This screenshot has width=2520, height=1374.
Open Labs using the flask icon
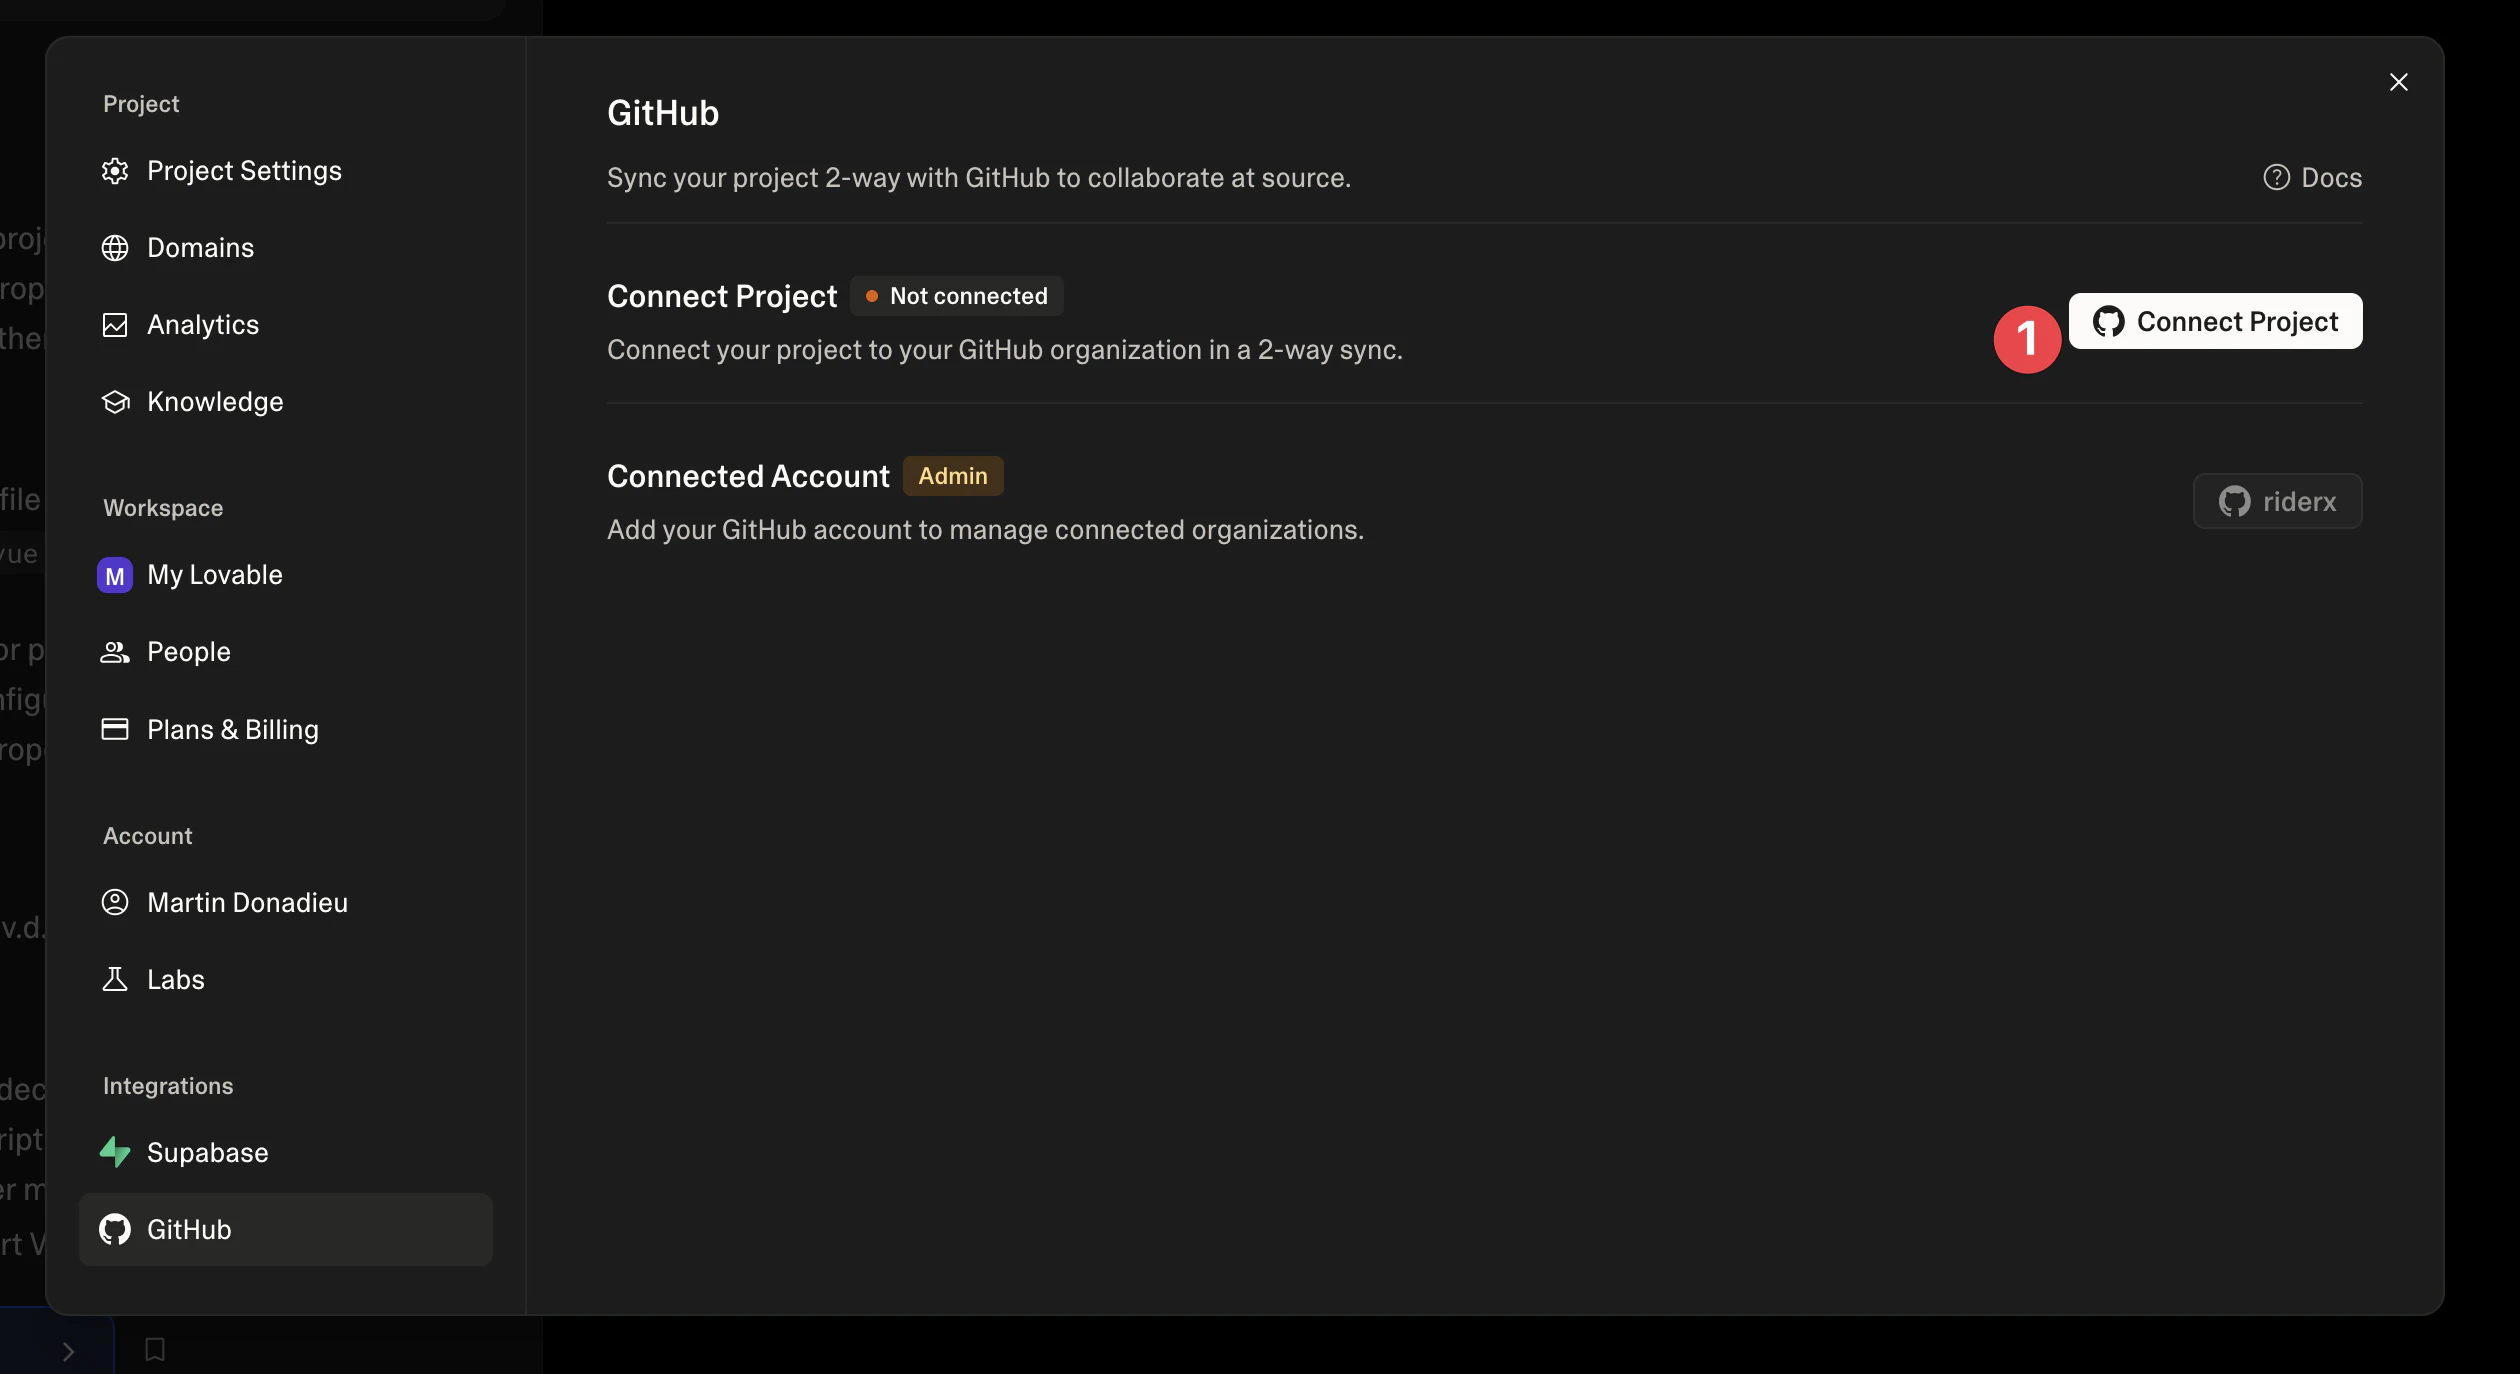(115, 979)
